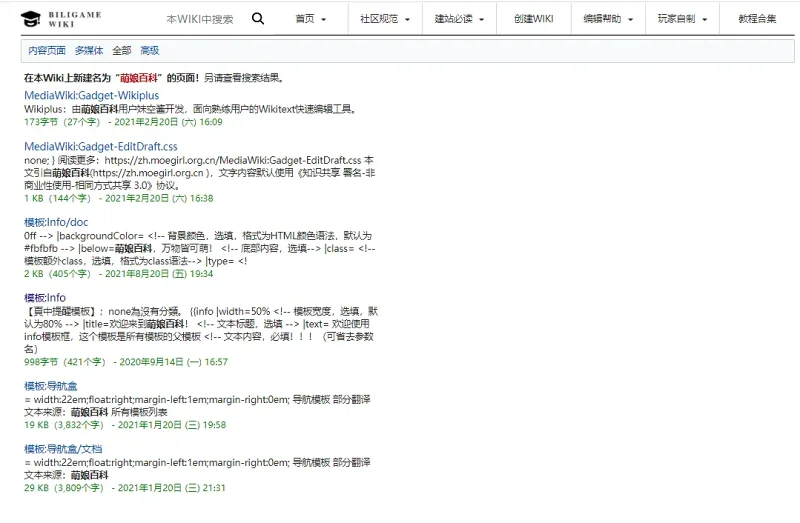Click the BILIGAME WIKI title text
Viewport: 800px width, 523px height.
click(75, 19)
